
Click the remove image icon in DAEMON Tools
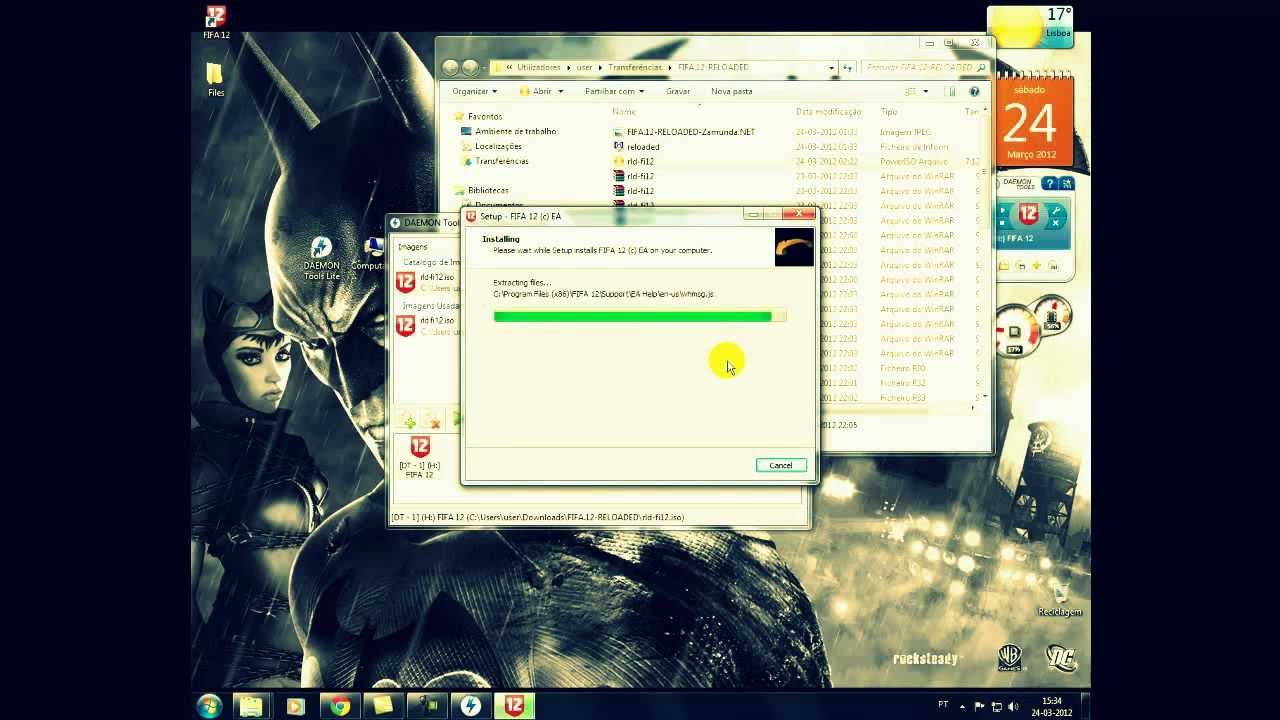433,420
